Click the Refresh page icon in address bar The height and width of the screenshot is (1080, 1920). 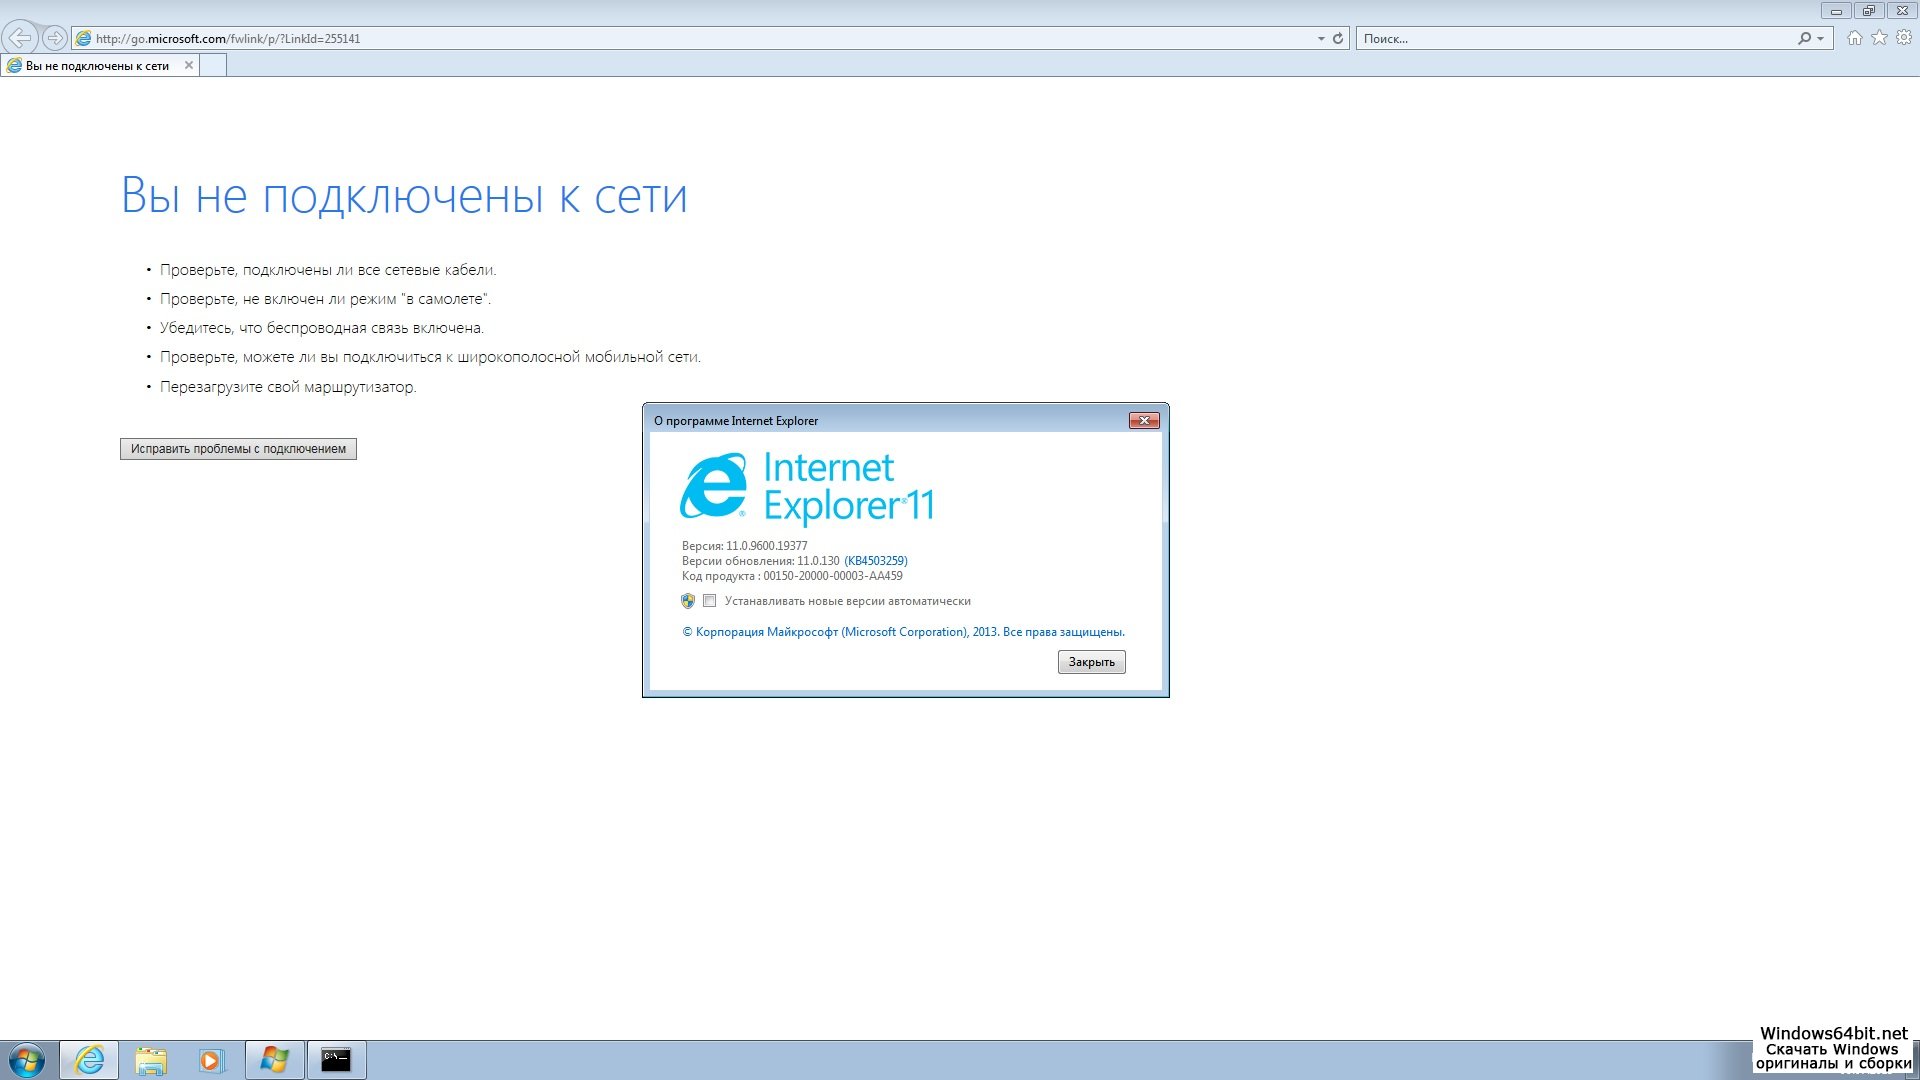pos(1338,38)
